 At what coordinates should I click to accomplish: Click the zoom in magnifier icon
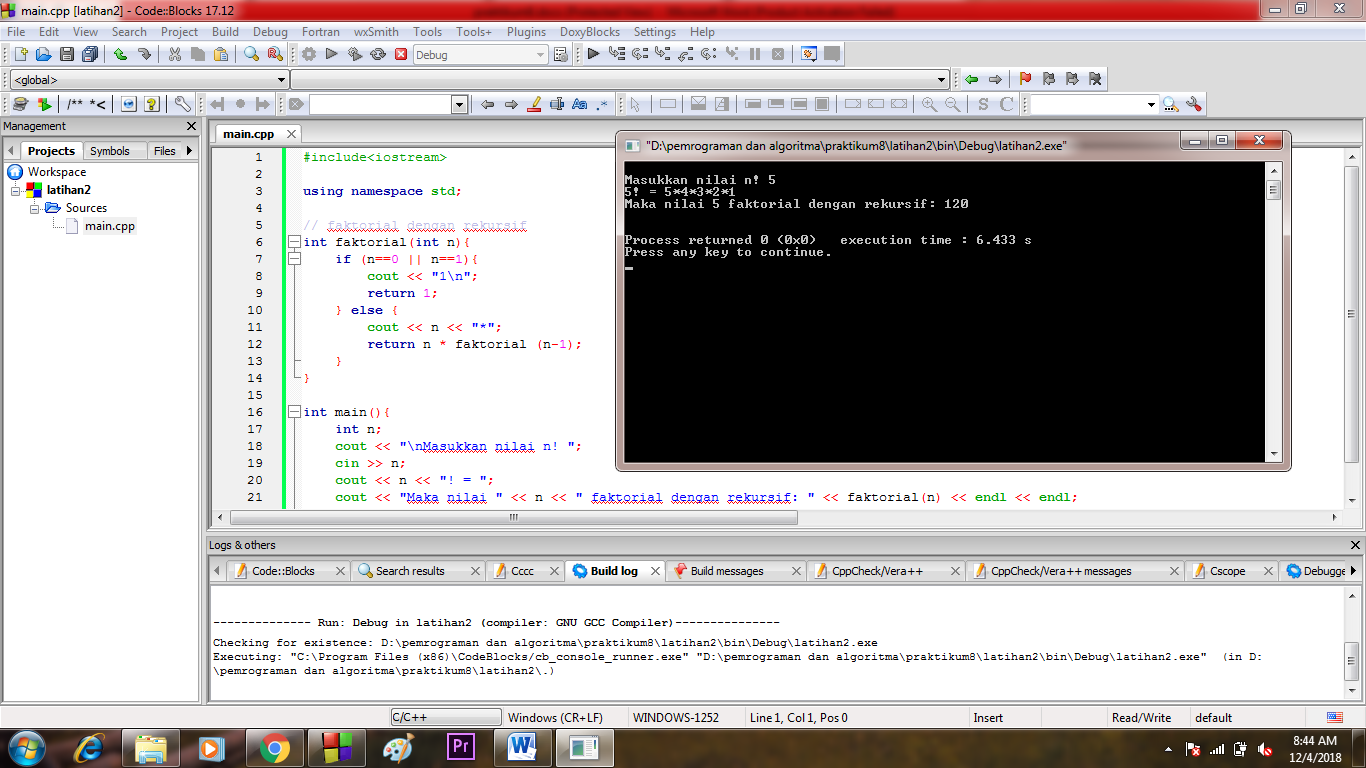[929, 104]
